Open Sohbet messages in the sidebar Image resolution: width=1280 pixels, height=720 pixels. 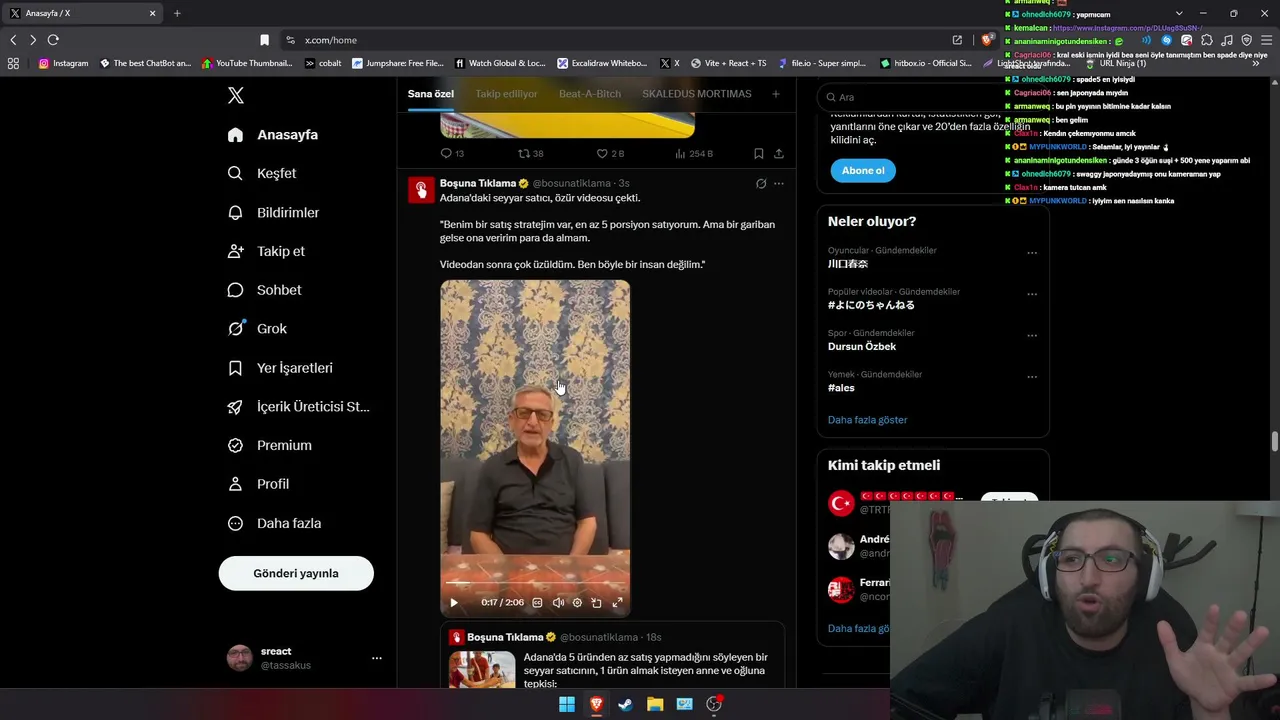pos(264,290)
